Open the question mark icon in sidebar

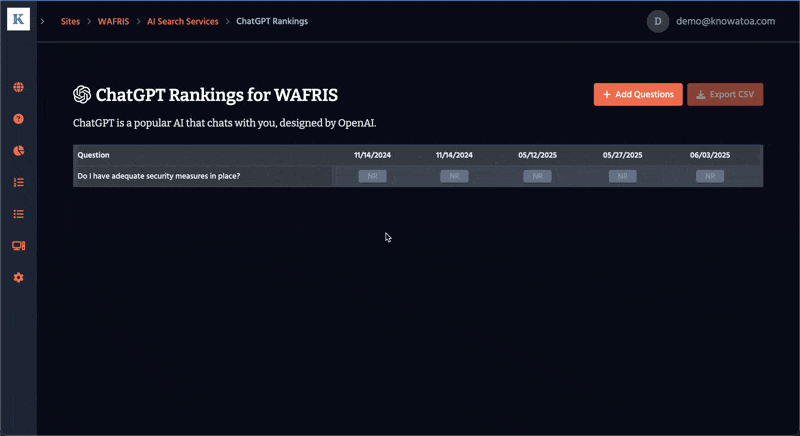pyautogui.click(x=18, y=119)
